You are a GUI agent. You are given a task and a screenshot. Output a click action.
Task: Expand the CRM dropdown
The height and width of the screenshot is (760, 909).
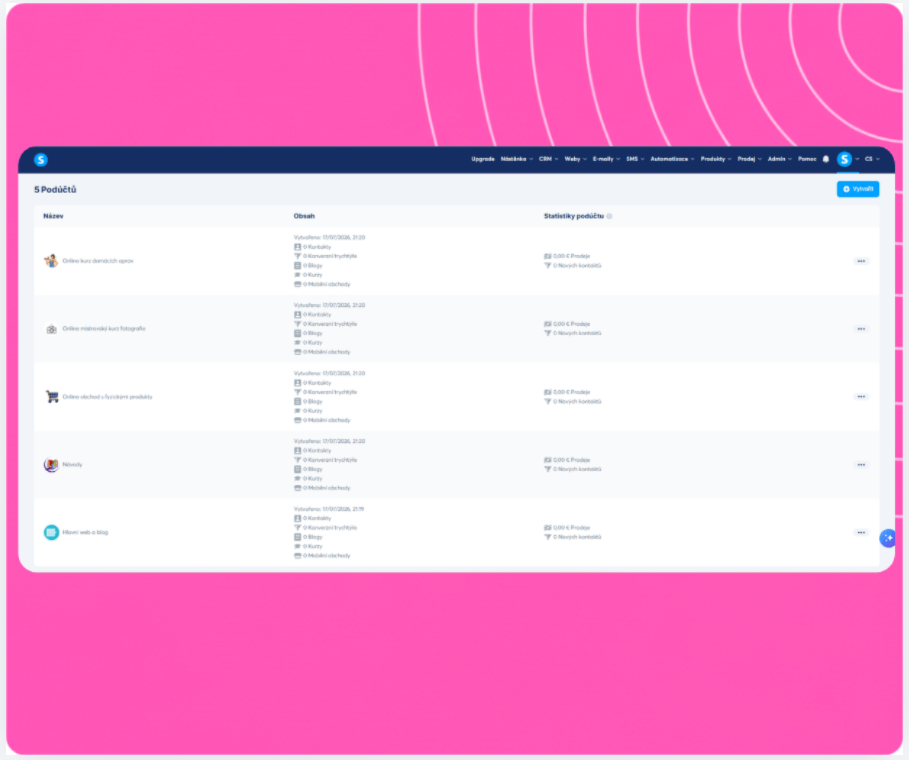548,159
